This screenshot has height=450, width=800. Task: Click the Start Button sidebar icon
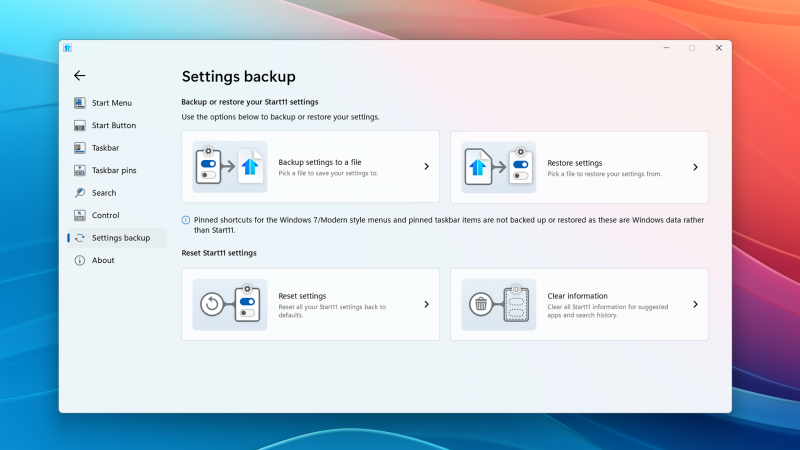point(80,126)
